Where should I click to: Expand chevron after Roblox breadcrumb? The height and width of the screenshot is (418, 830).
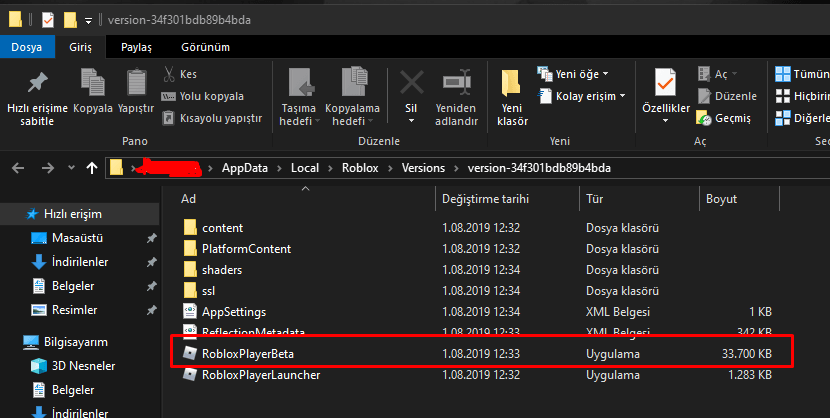coord(391,169)
